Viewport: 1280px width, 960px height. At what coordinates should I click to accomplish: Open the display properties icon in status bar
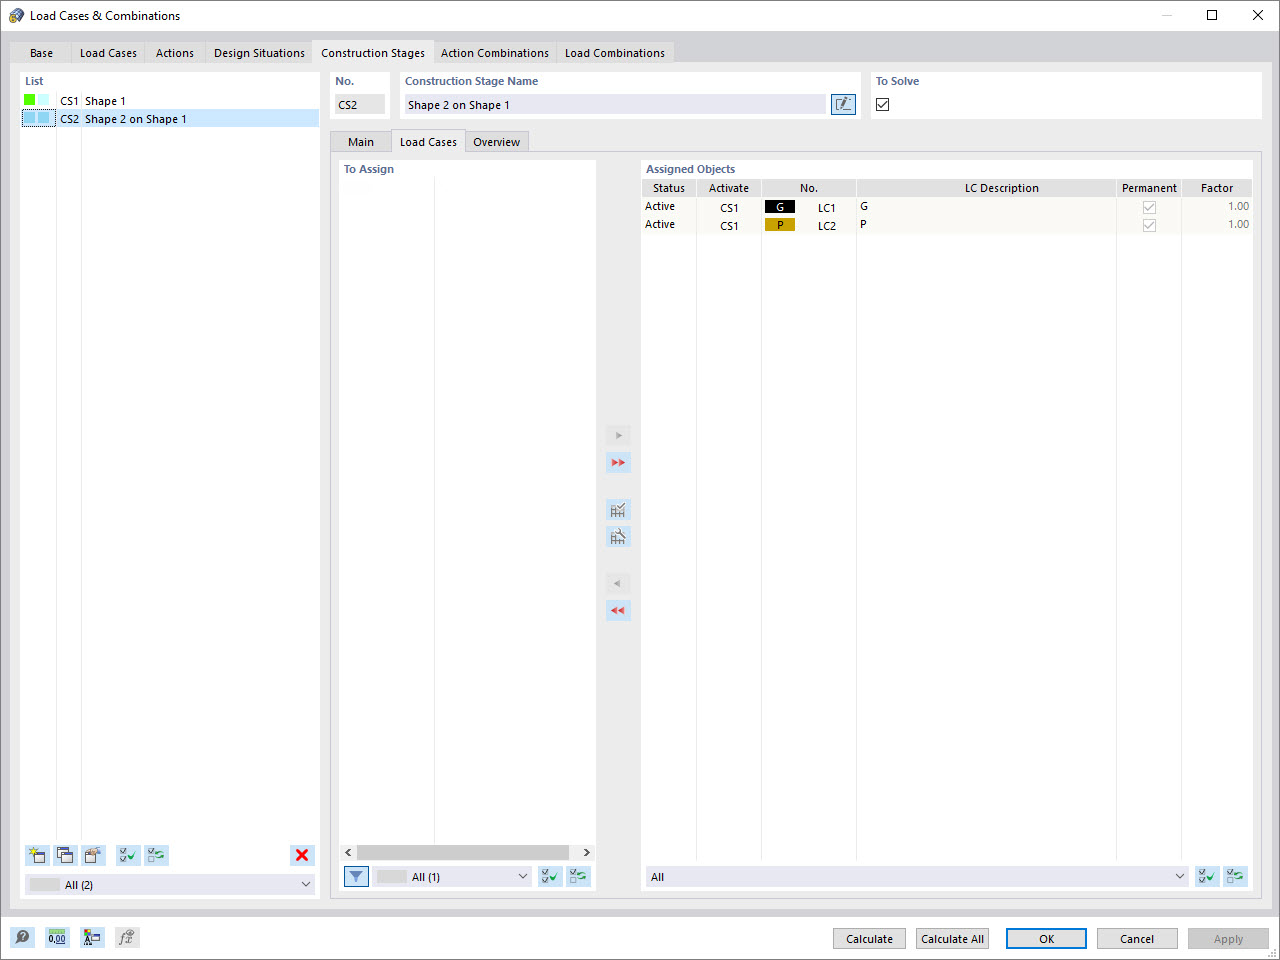pos(92,937)
